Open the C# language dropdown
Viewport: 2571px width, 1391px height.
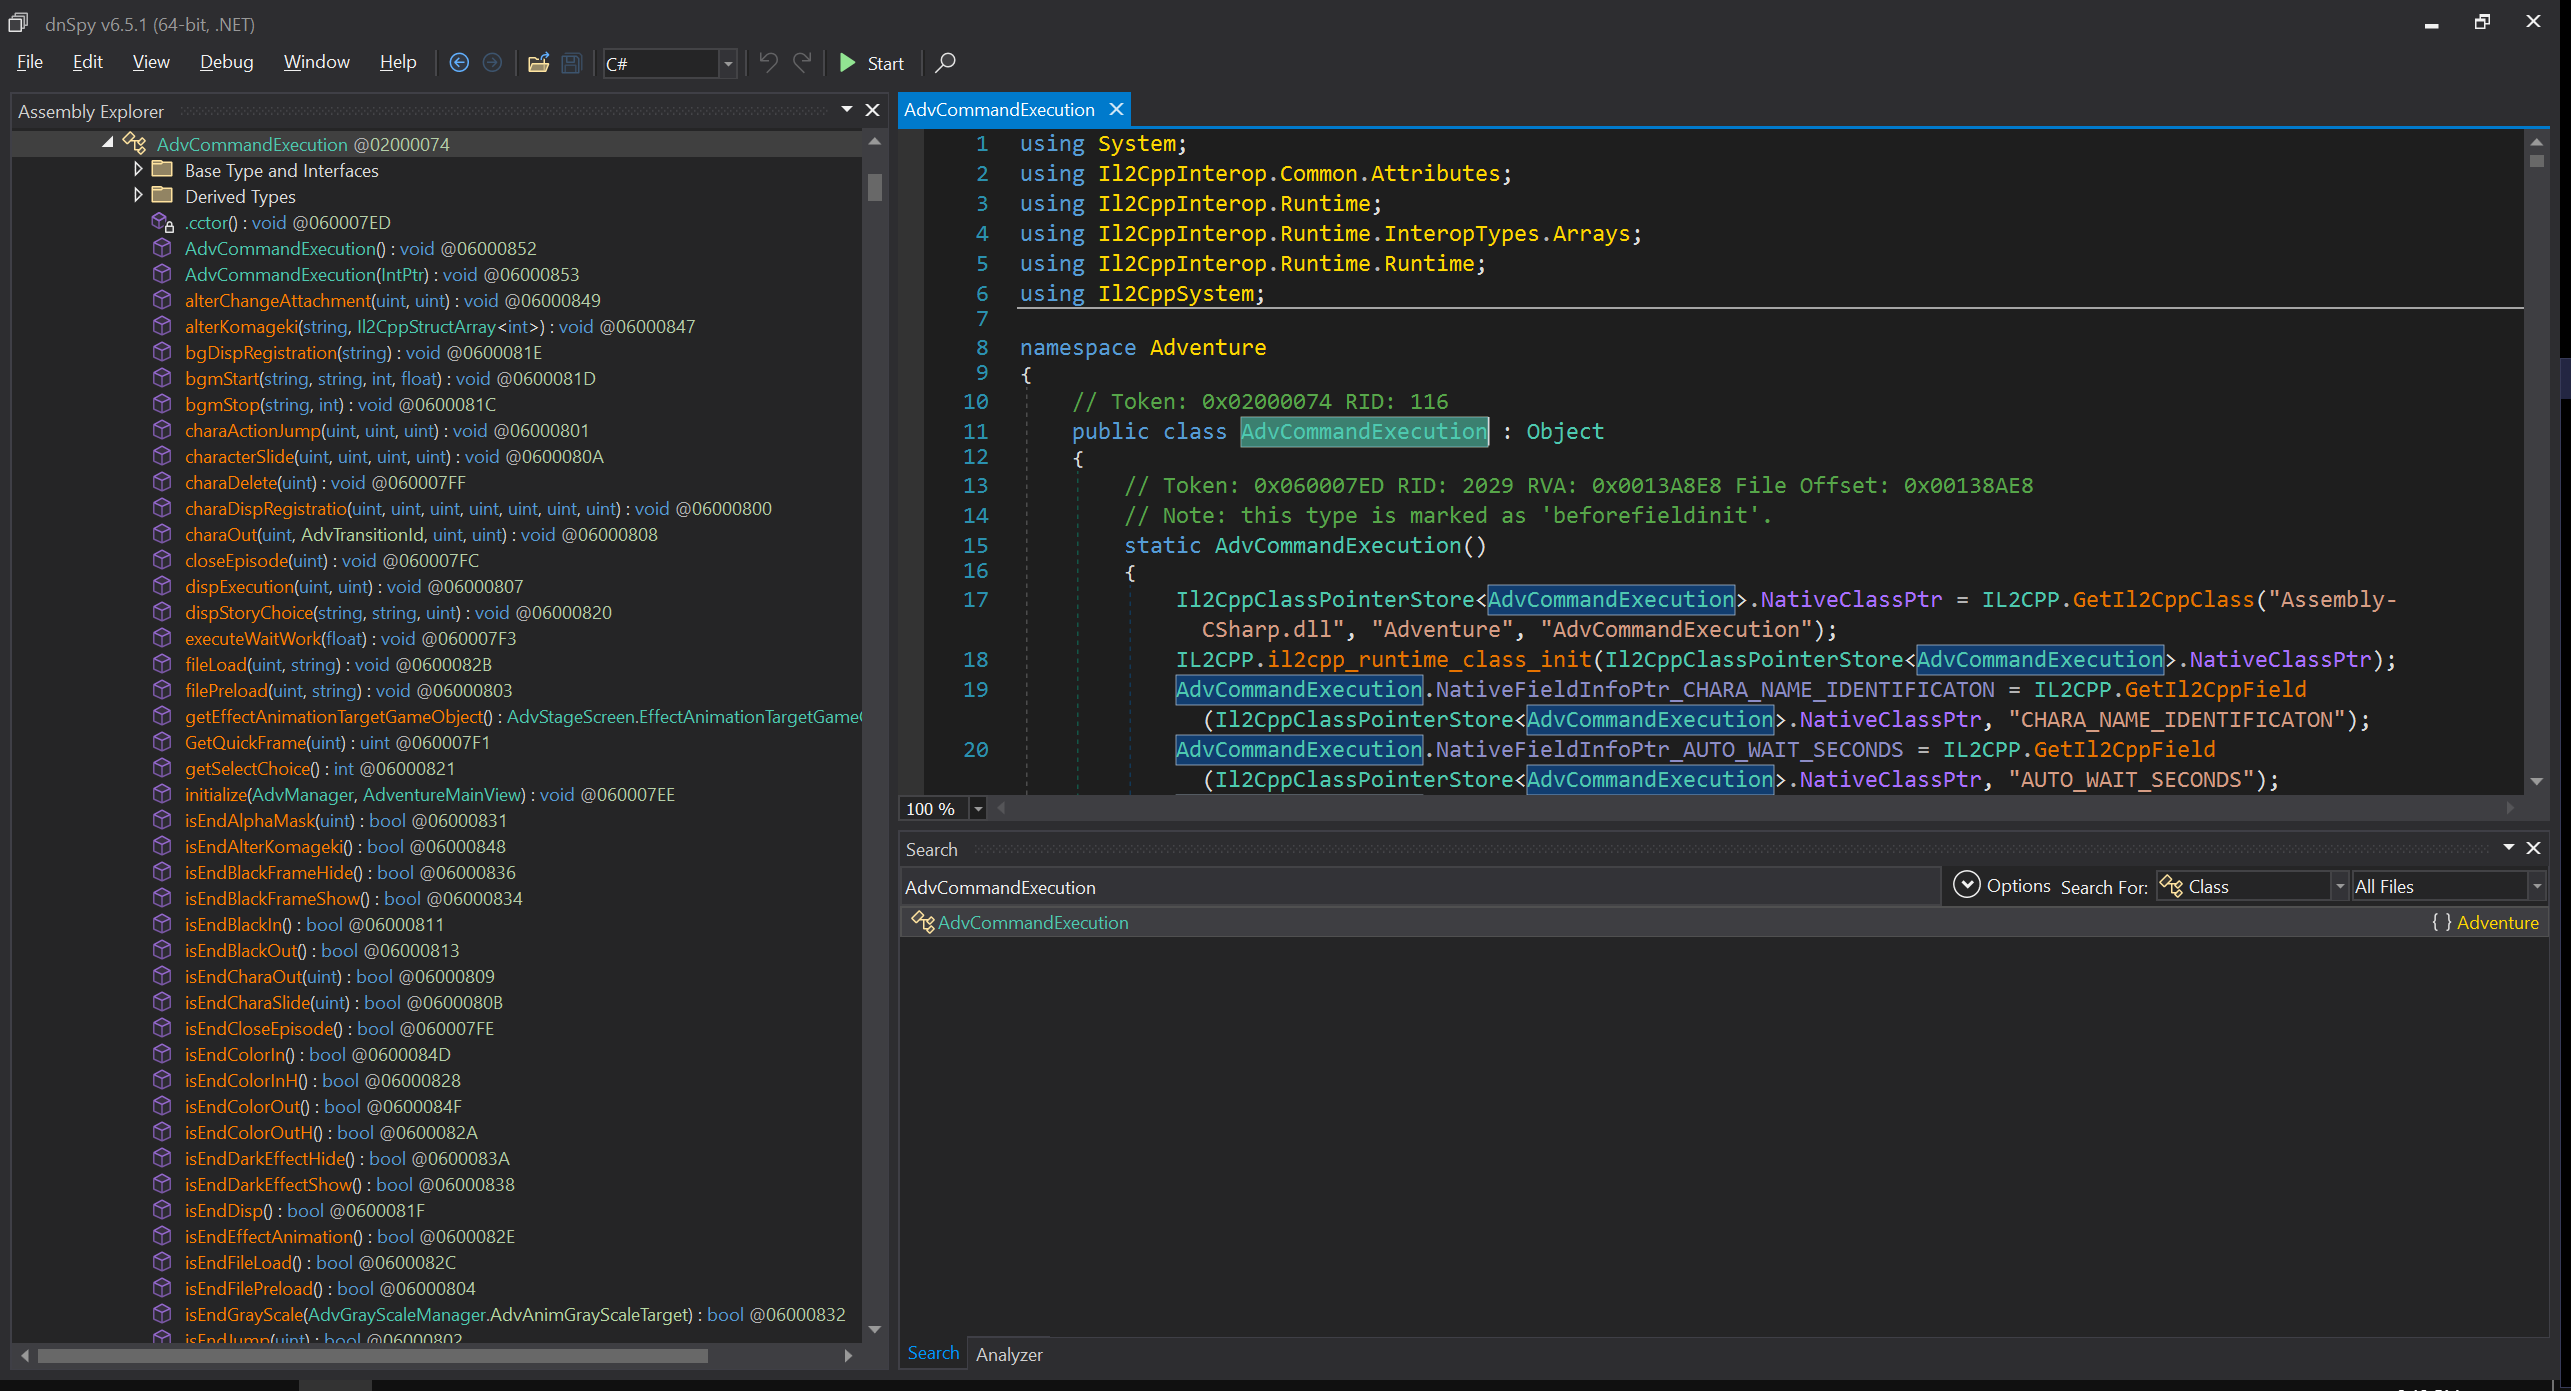coord(728,64)
